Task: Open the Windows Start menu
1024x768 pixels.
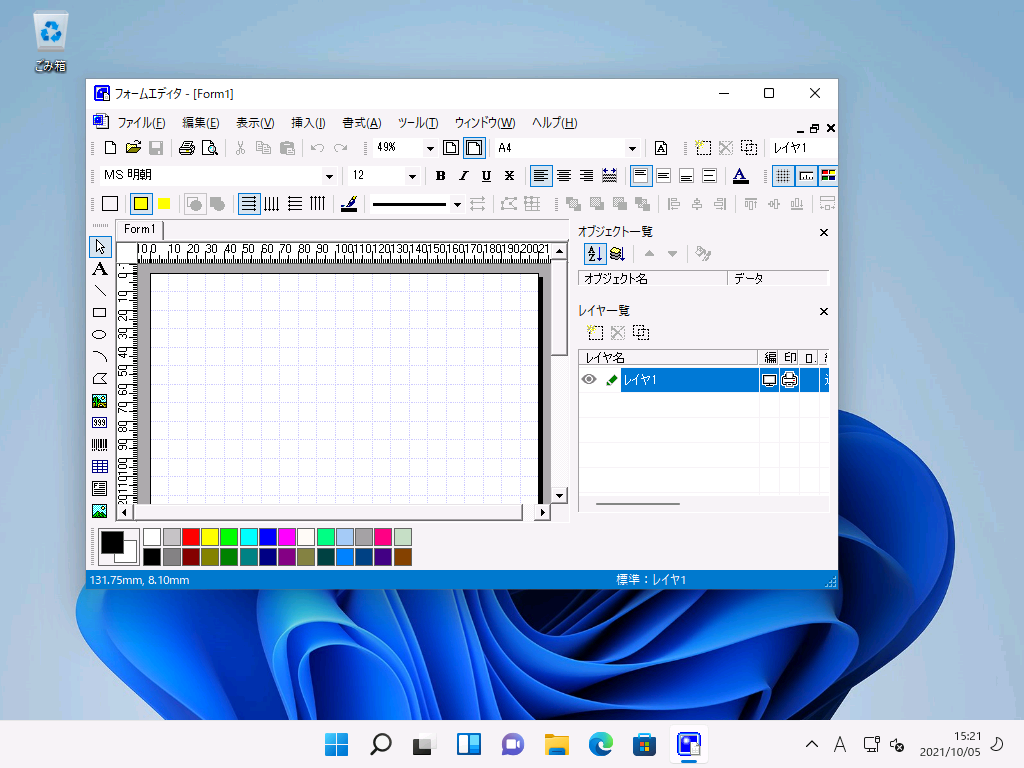Action: click(x=336, y=744)
